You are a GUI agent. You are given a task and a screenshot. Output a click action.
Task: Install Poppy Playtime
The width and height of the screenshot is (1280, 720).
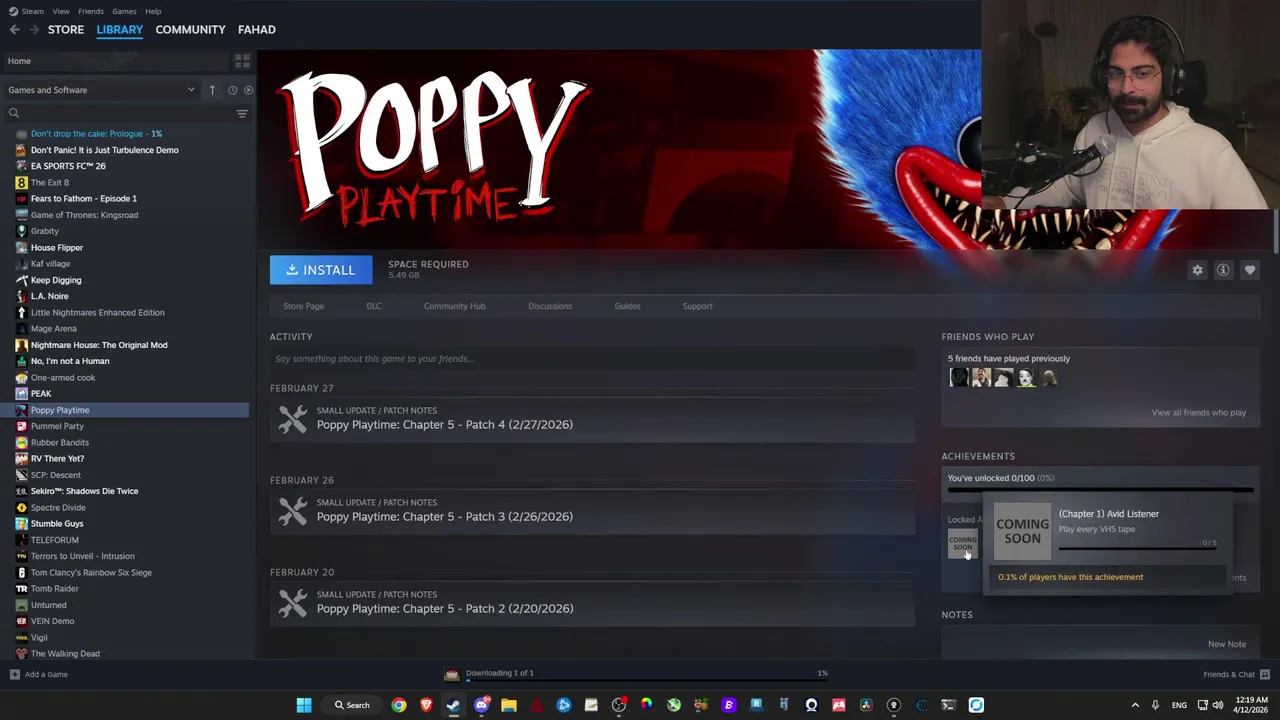click(321, 270)
